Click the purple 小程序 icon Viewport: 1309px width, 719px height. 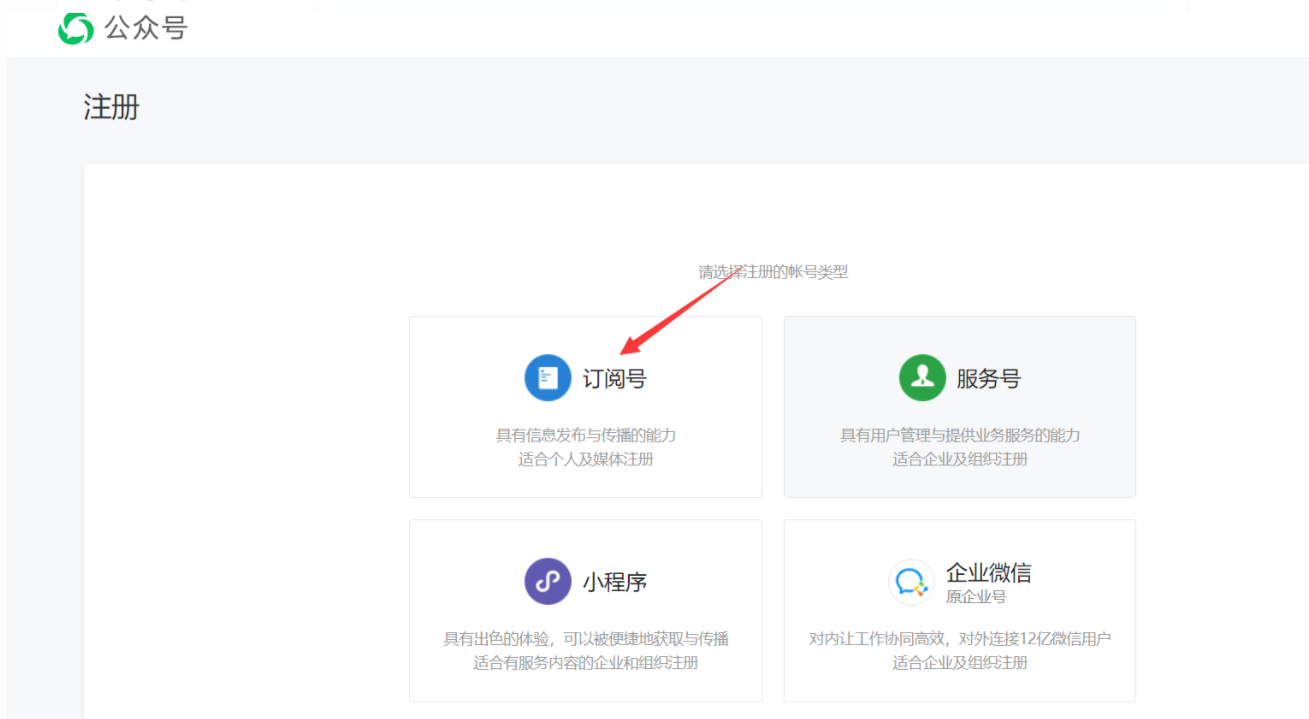click(548, 581)
